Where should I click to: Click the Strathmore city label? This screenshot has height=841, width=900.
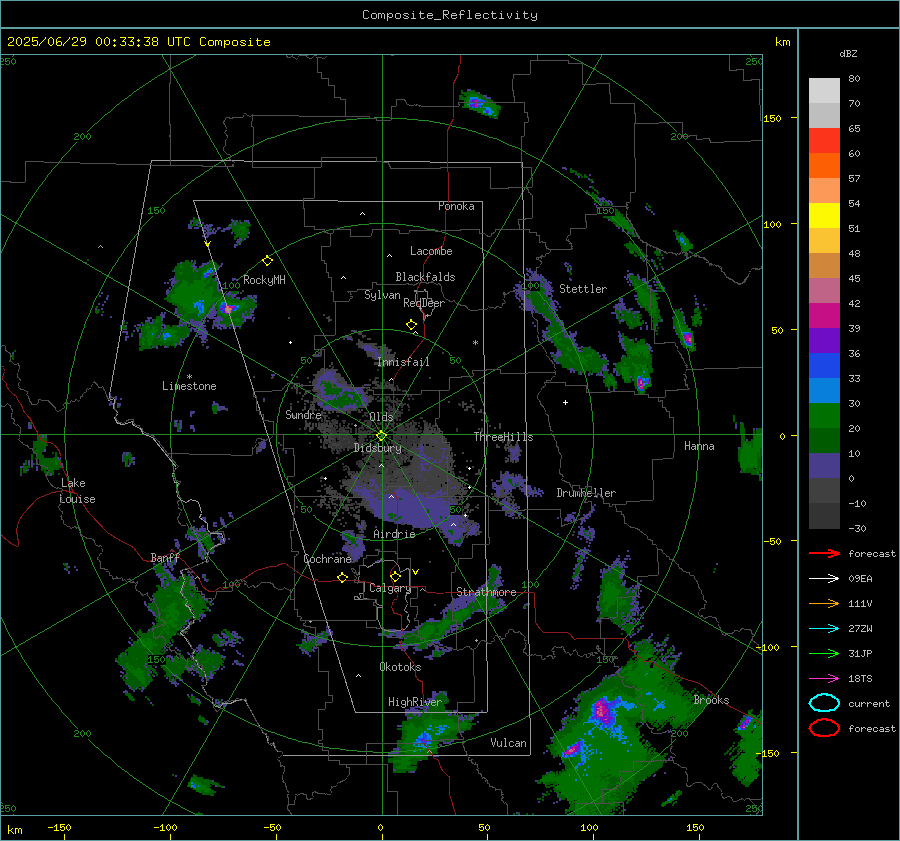coord(486,592)
